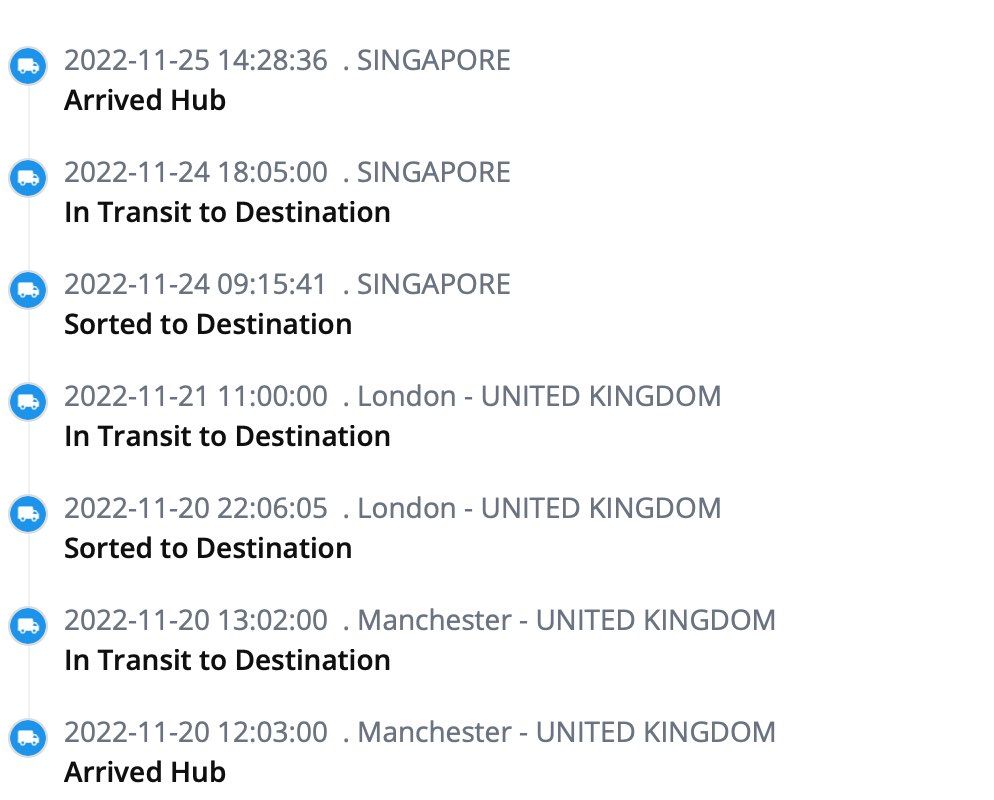Select 'In Transit to Destination' under London 11:00:00
This screenshot has width=994, height=800.
pos(227,436)
